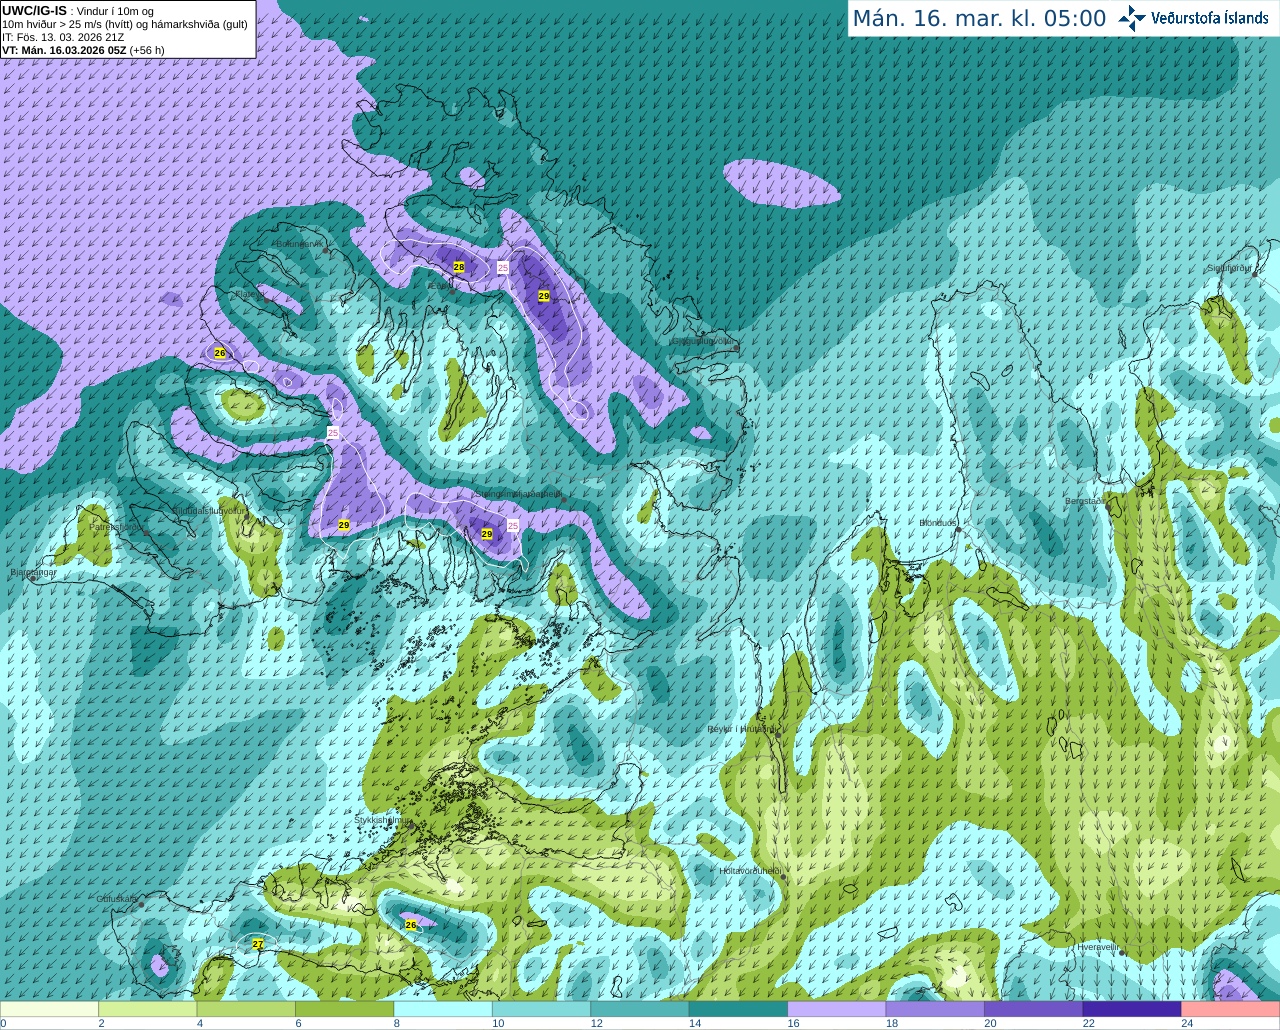Click the yellow 28 peak gust marker
This screenshot has height=1030, width=1280.
[459, 267]
